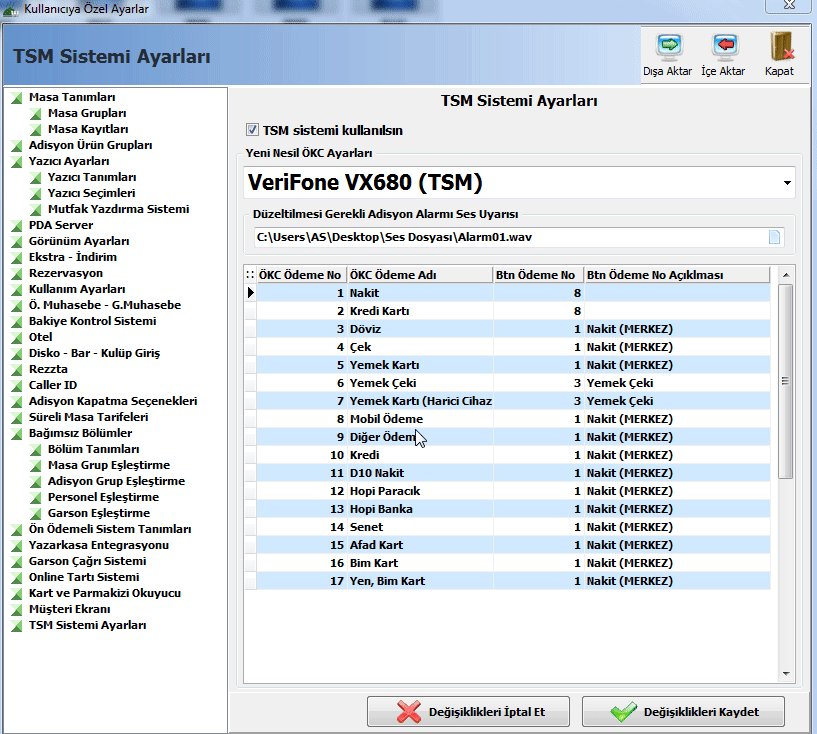Open Yazarkasa Entegrasyonu settings

(98, 545)
